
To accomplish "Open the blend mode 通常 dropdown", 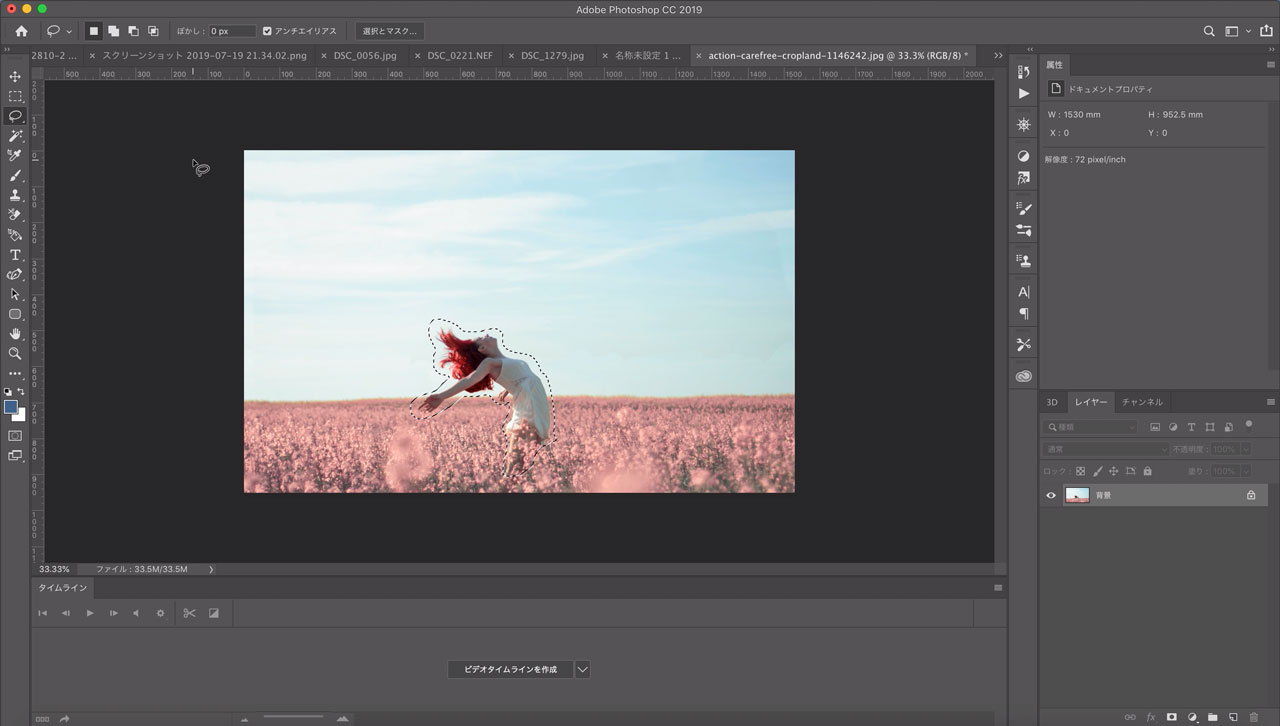I will [x=1105, y=450].
